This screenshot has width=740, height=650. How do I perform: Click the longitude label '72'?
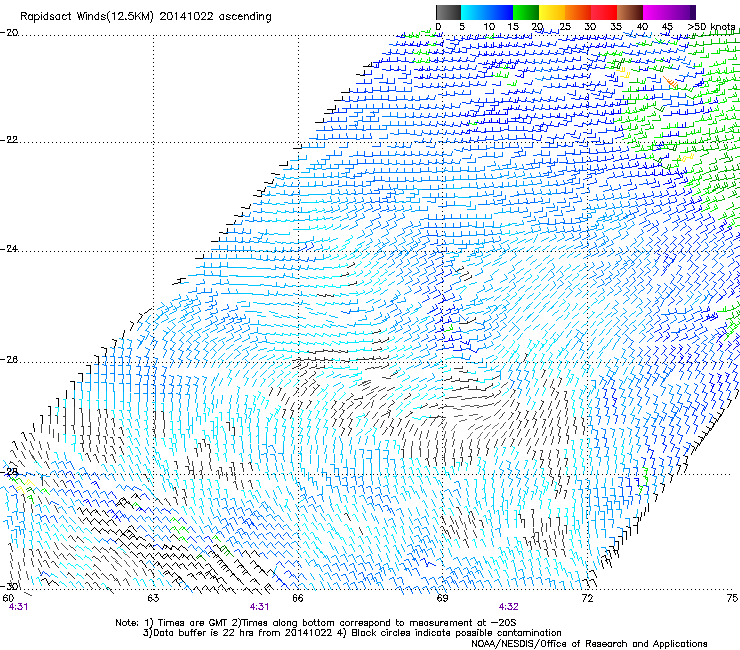click(587, 598)
